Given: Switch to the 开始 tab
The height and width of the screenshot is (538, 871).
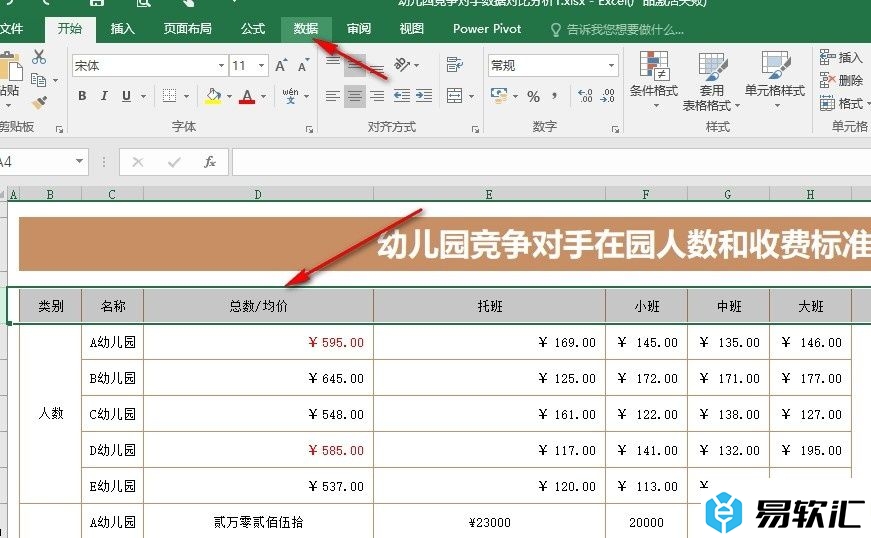Looking at the screenshot, I should pos(70,29).
